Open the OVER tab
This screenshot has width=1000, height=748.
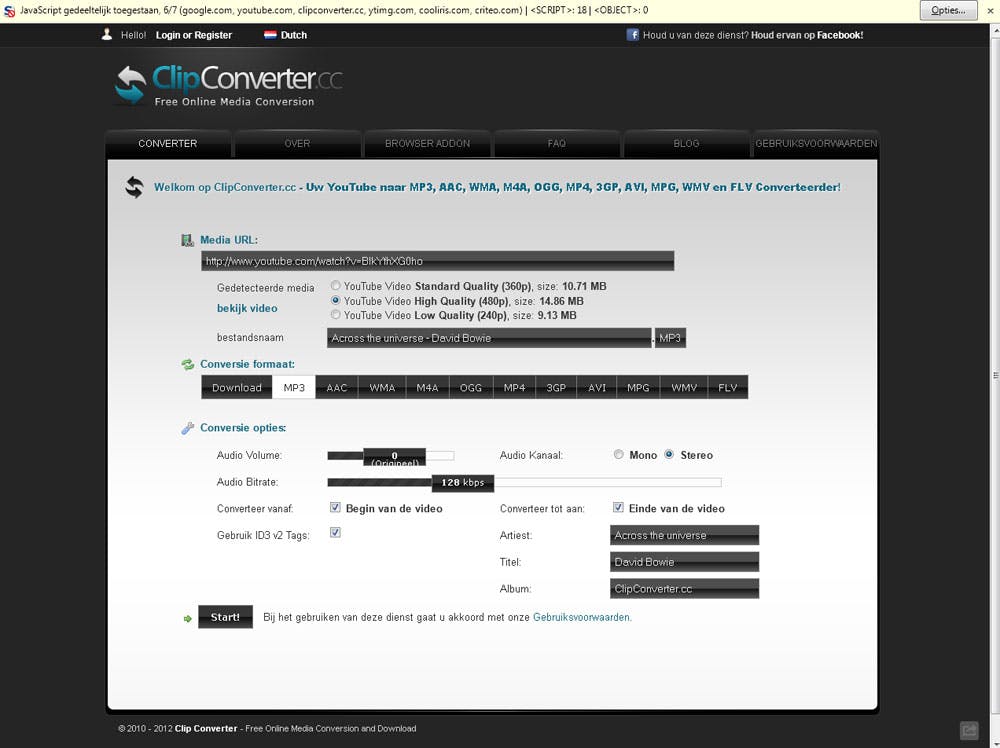pos(297,143)
